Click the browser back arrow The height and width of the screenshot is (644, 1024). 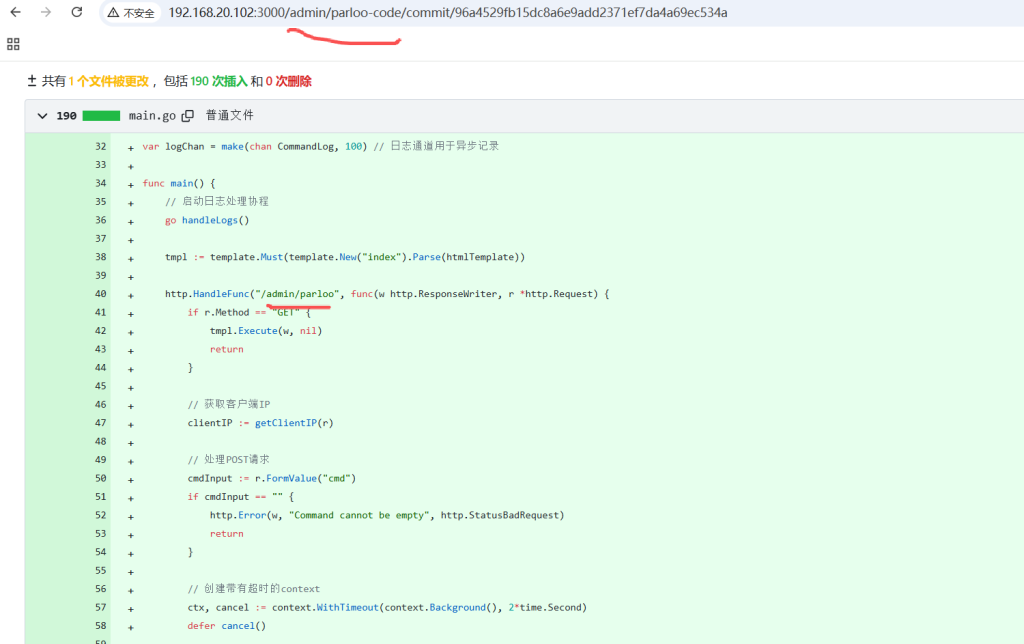tap(15, 13)
